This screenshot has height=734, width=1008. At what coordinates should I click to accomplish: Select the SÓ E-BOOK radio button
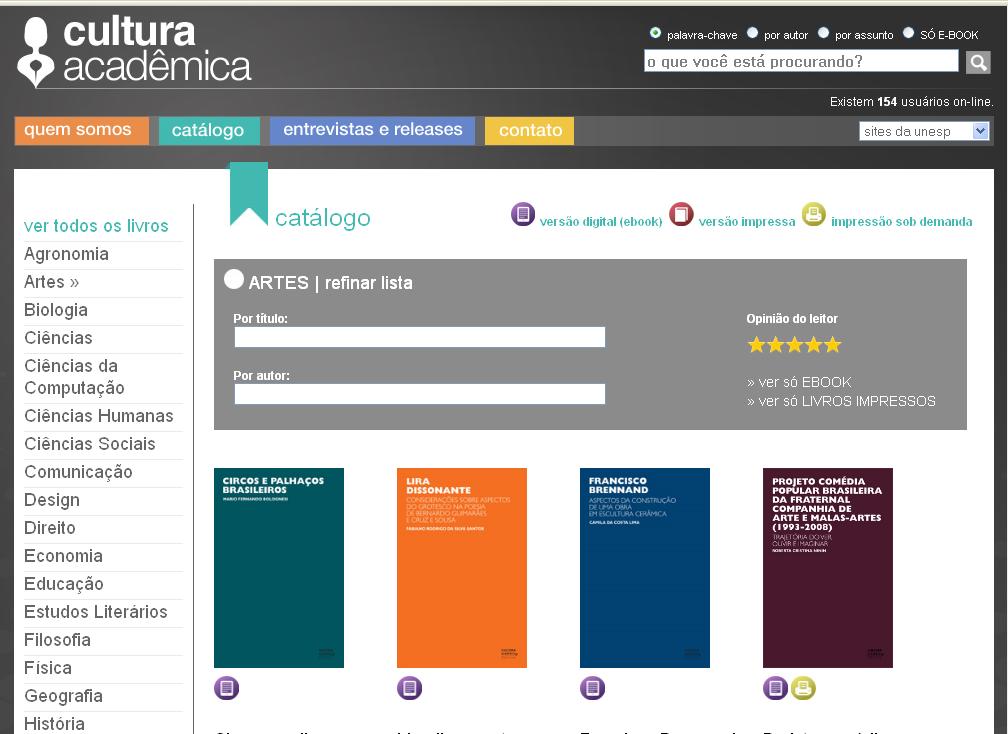tap(908, 33)
